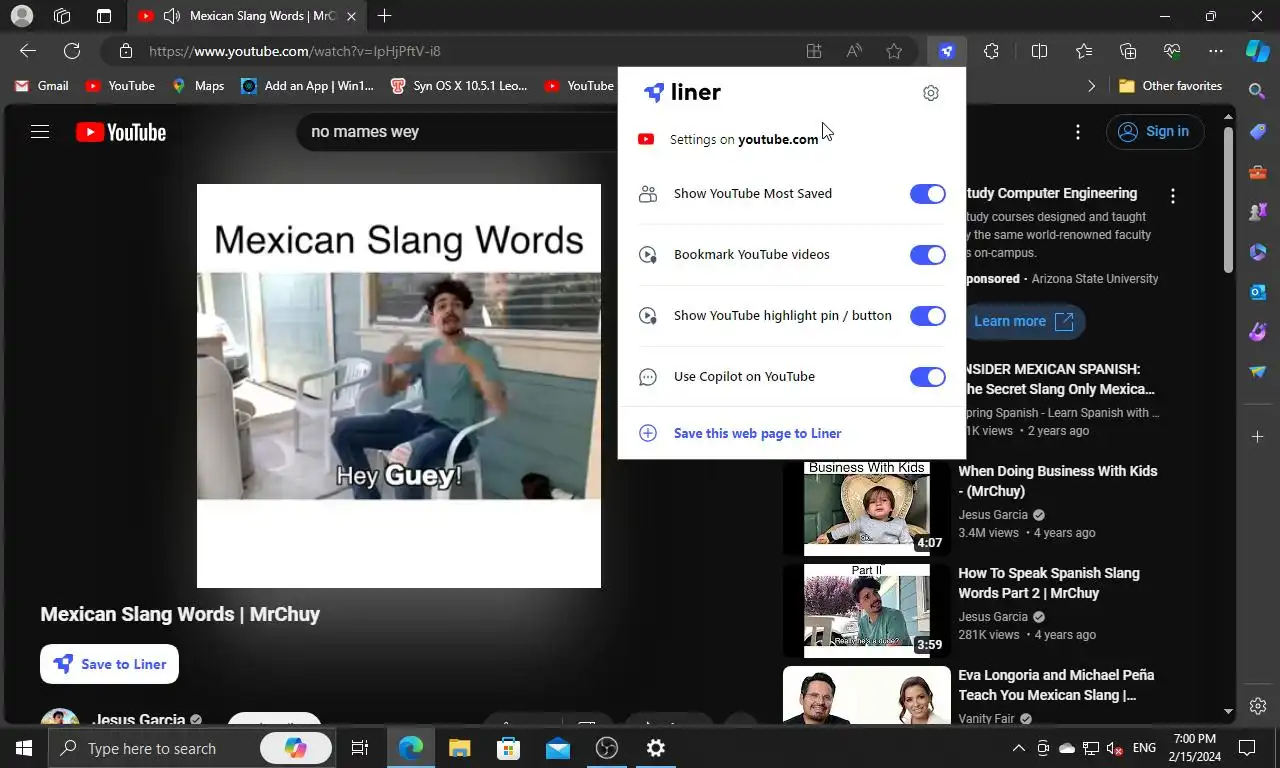This screenshot has width=1280, height=768.
Task: Go back to previous page
Action: (28, 51)
